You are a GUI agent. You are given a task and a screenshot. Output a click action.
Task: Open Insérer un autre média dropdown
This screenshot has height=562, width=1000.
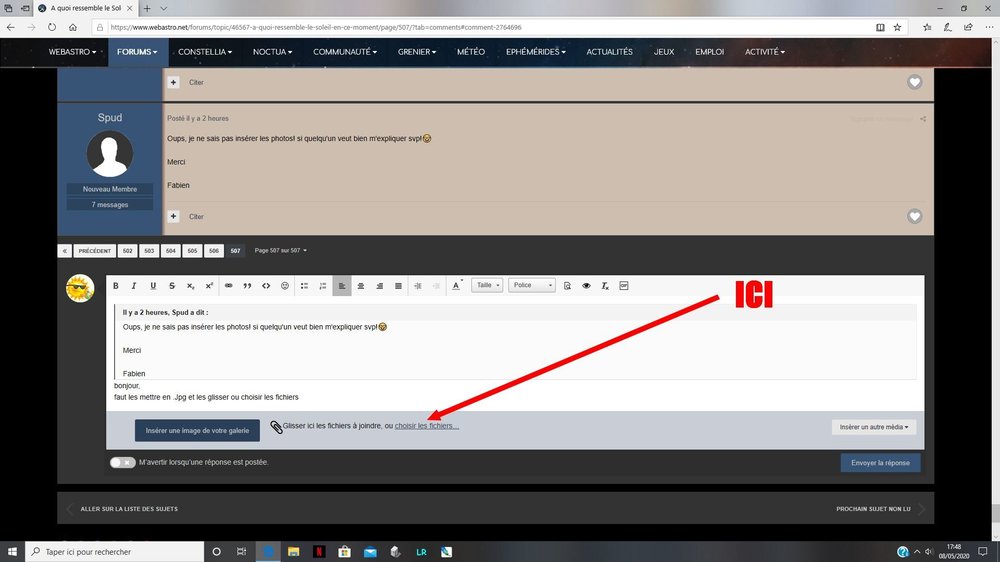tap(874, 427)
